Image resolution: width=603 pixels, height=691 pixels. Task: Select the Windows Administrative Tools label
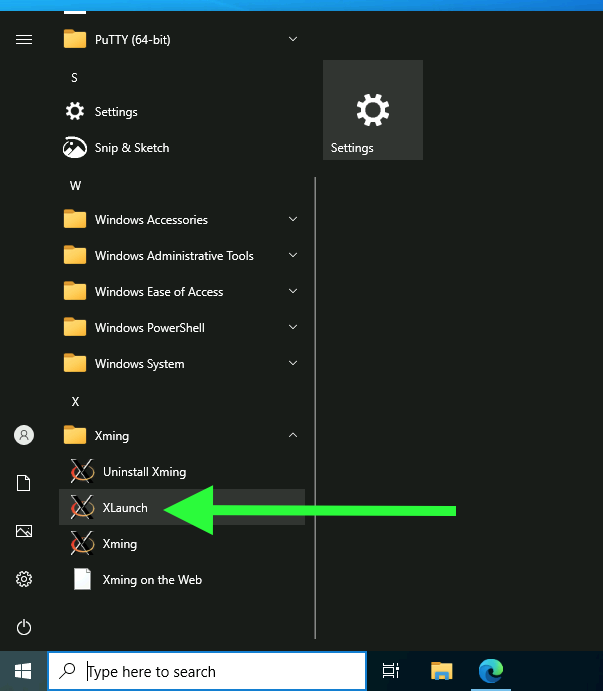pos(174,256)
